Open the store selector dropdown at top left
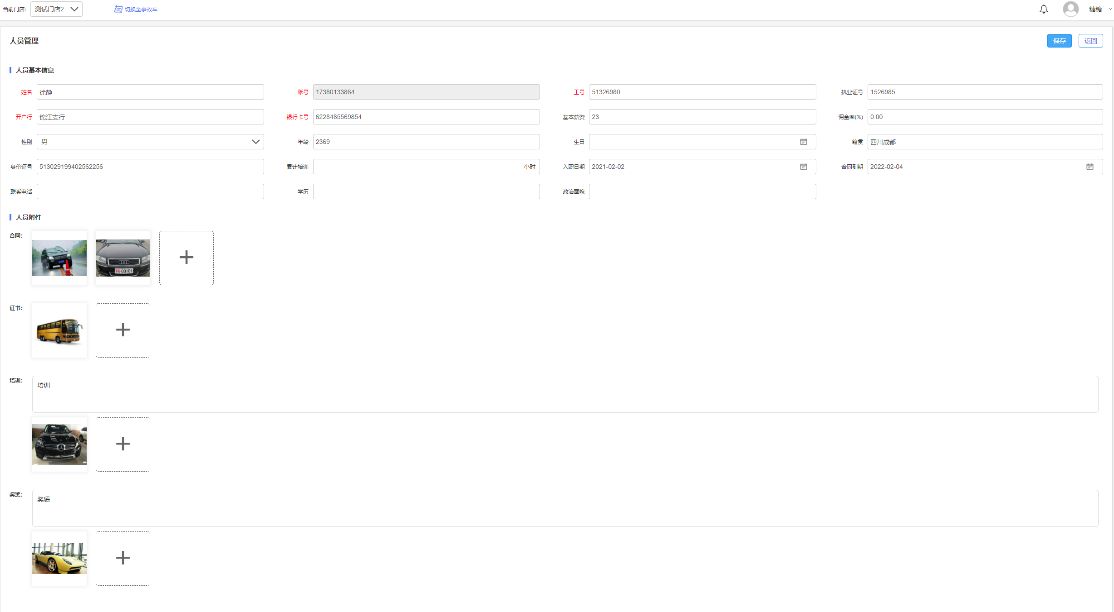Screen dimensions: 1114x612 56,9
